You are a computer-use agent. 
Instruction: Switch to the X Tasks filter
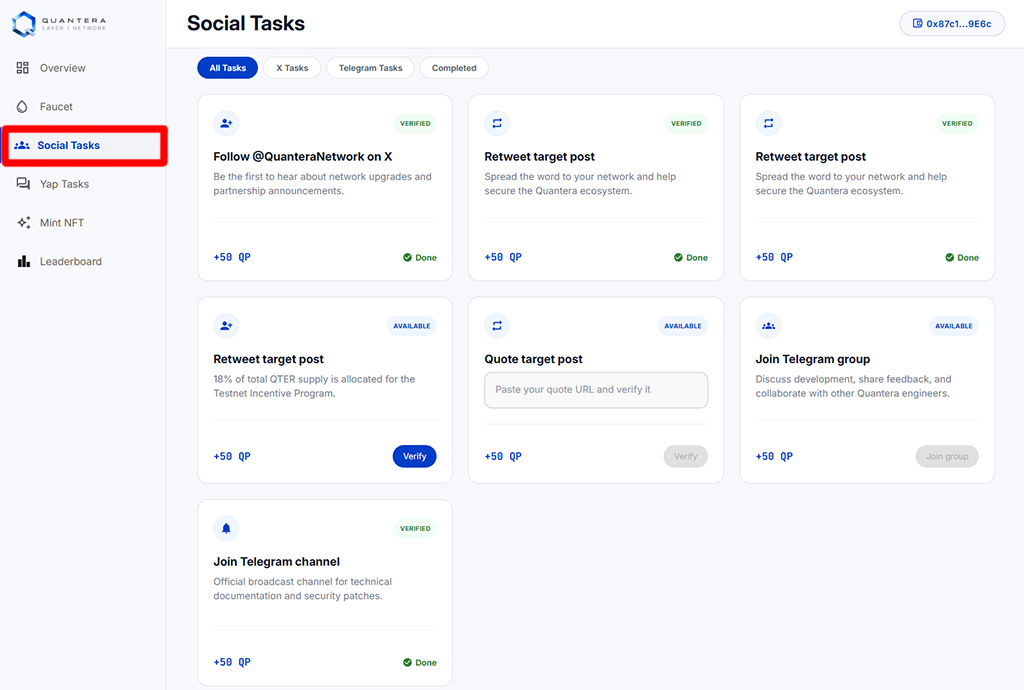click(292, 68)
